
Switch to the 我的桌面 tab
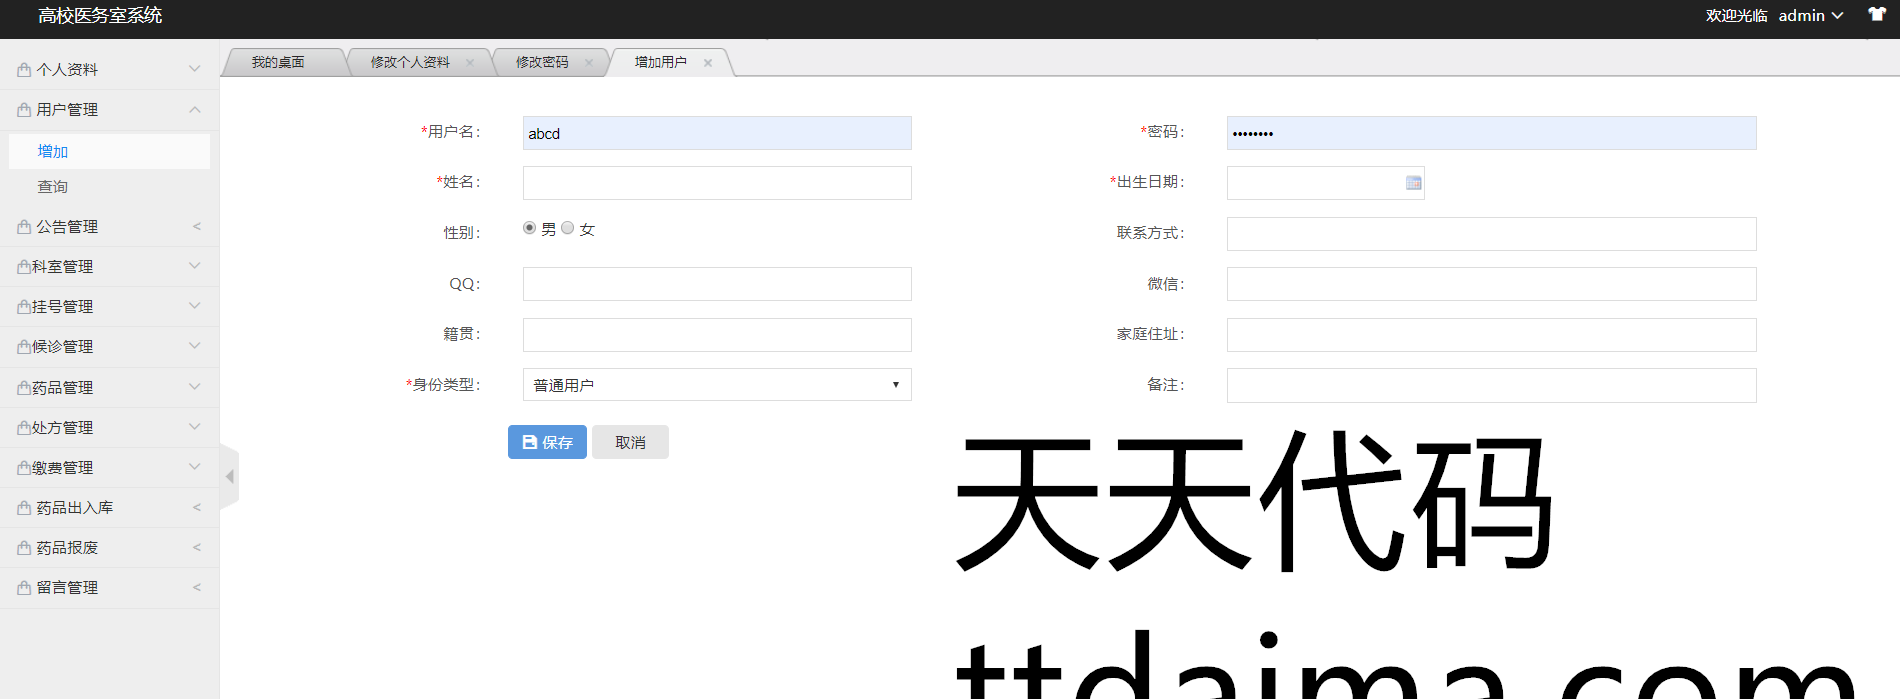coord(278,63)
